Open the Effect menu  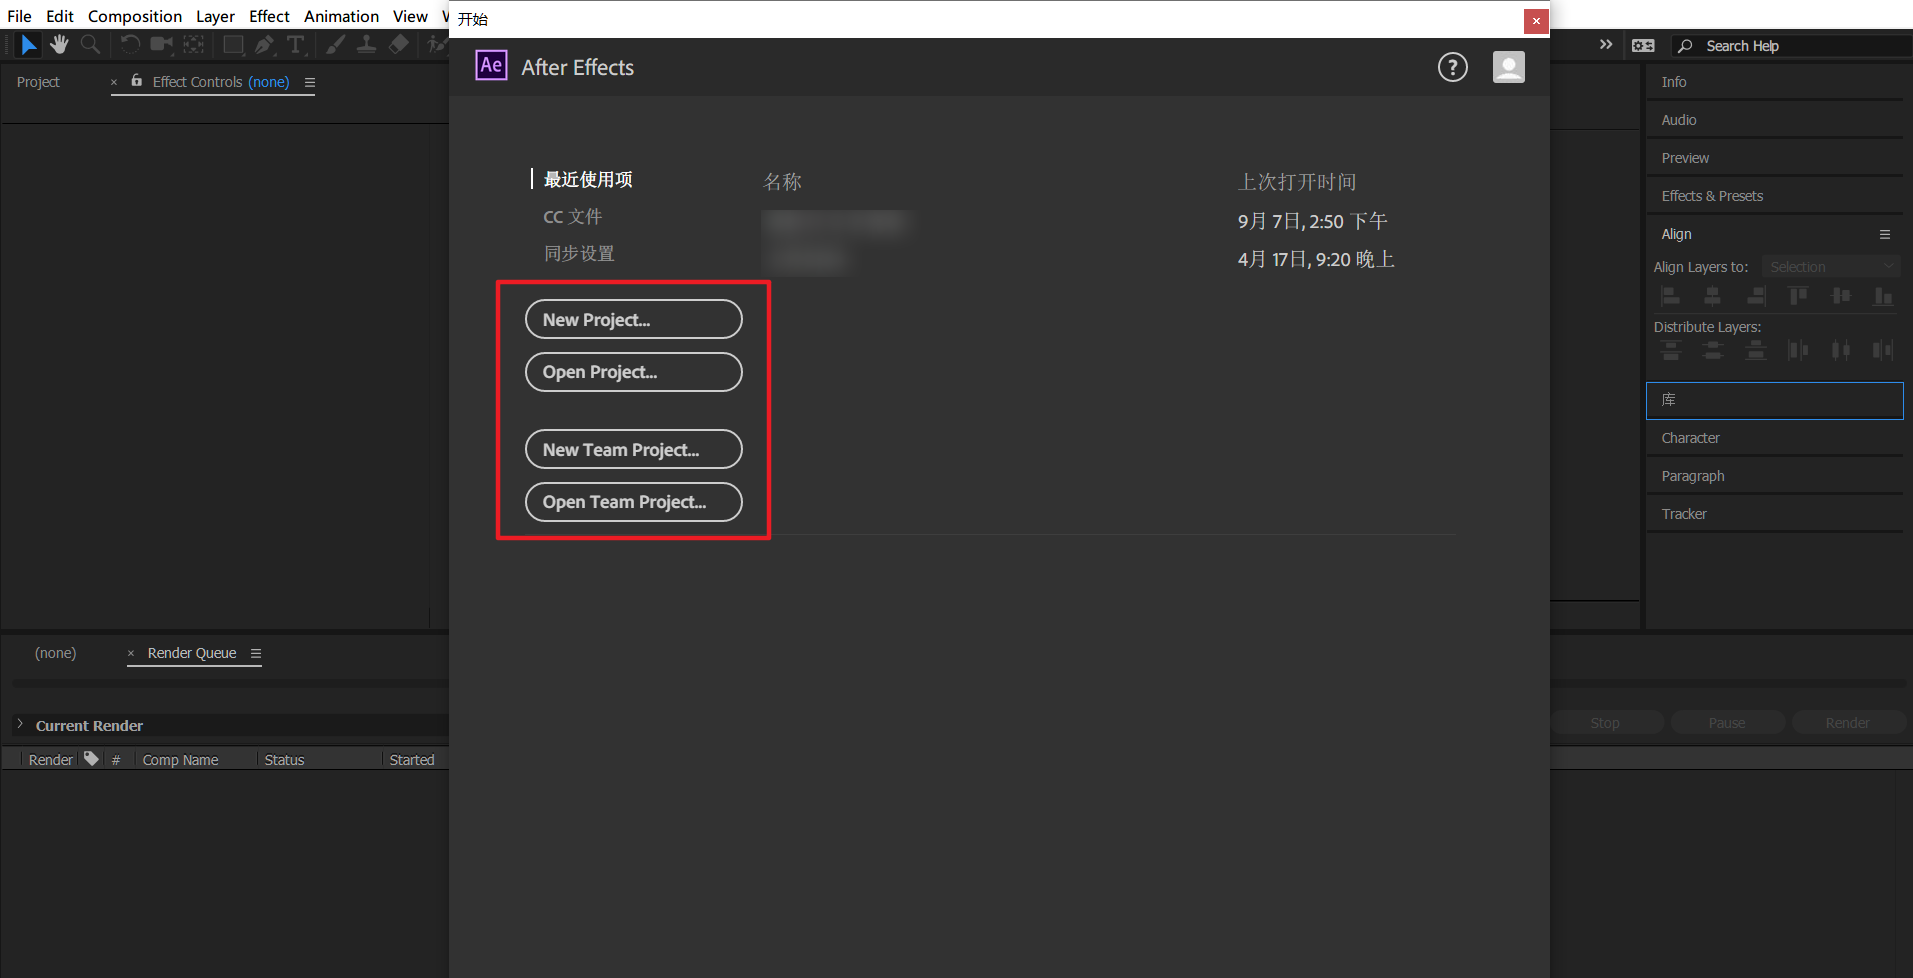(x=269, y=16)
